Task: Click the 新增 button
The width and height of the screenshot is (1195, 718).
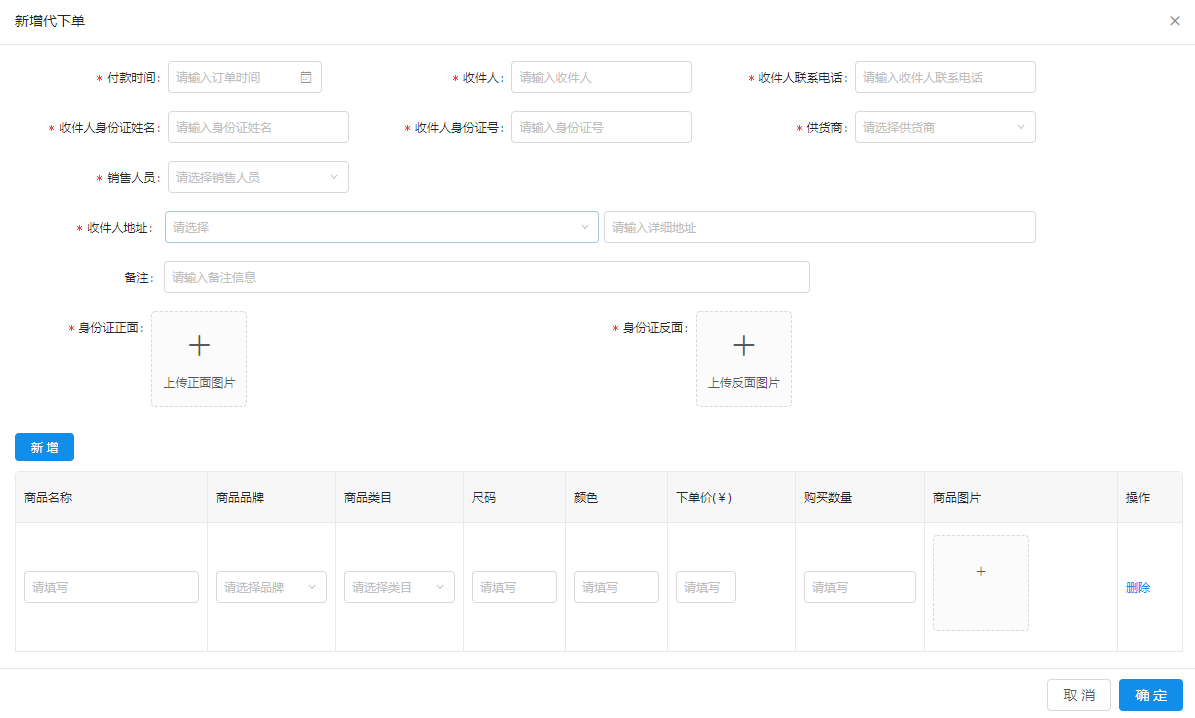Action: 44,447
